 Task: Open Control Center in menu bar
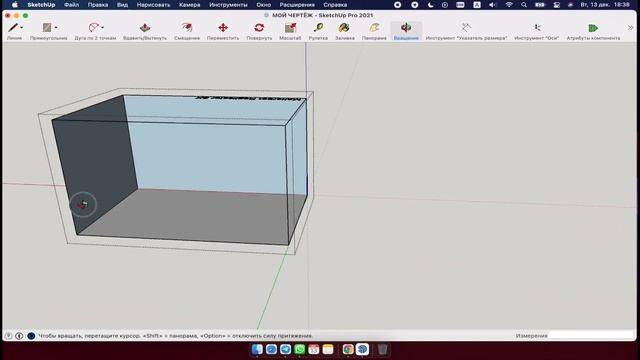pyautogui.click(x=556, y=5)
